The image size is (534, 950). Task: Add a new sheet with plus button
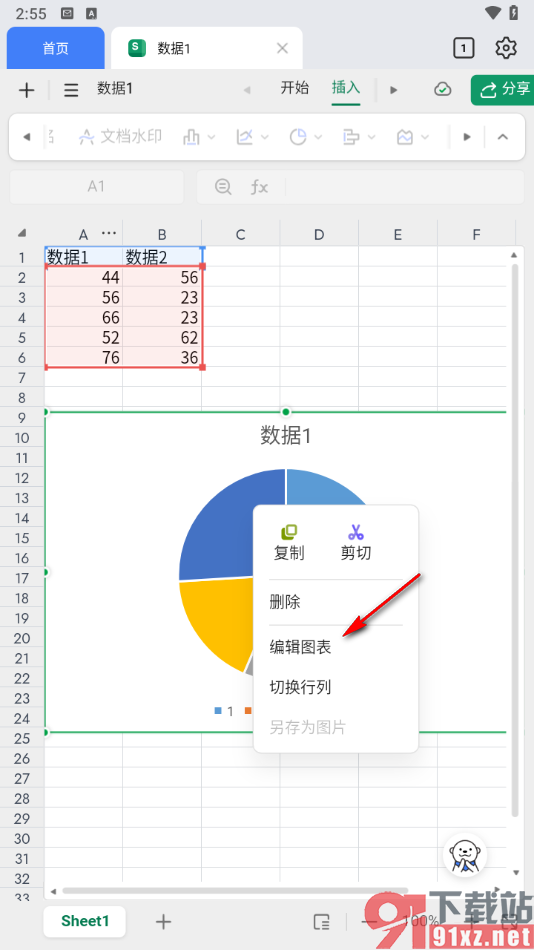[163, 922]
